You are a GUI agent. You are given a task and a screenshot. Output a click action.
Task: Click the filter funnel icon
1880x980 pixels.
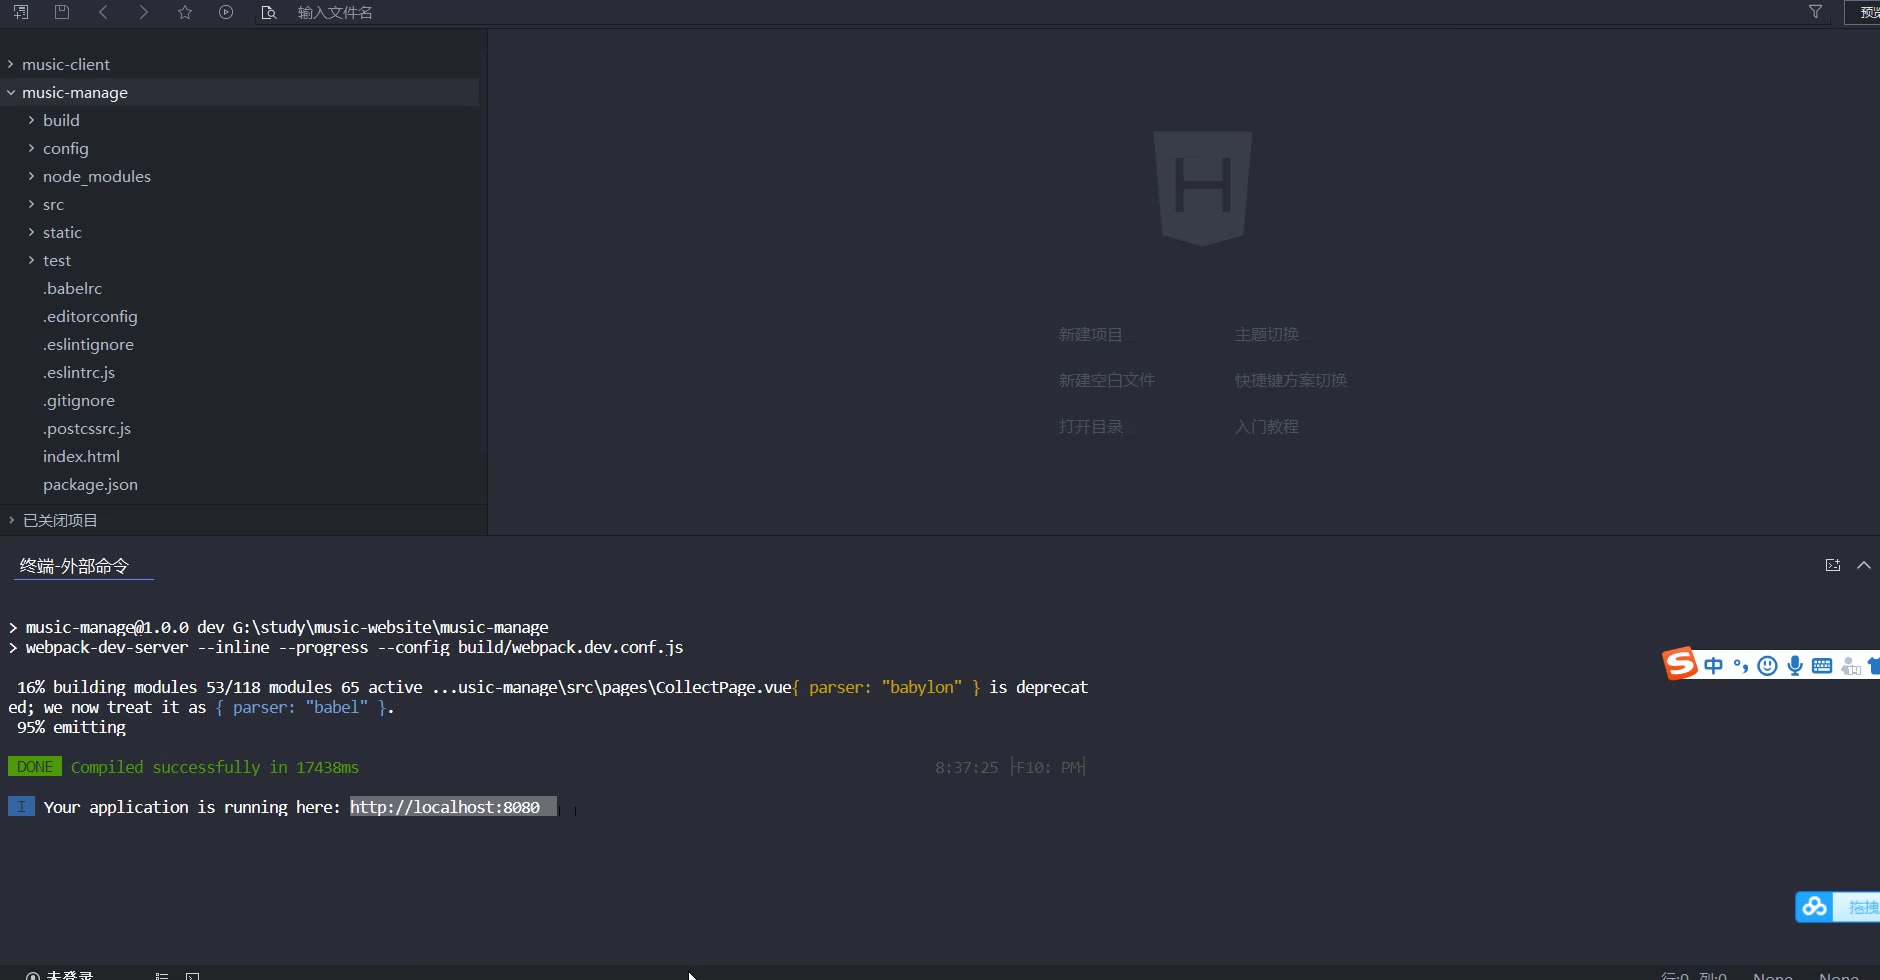[1815, 12]
